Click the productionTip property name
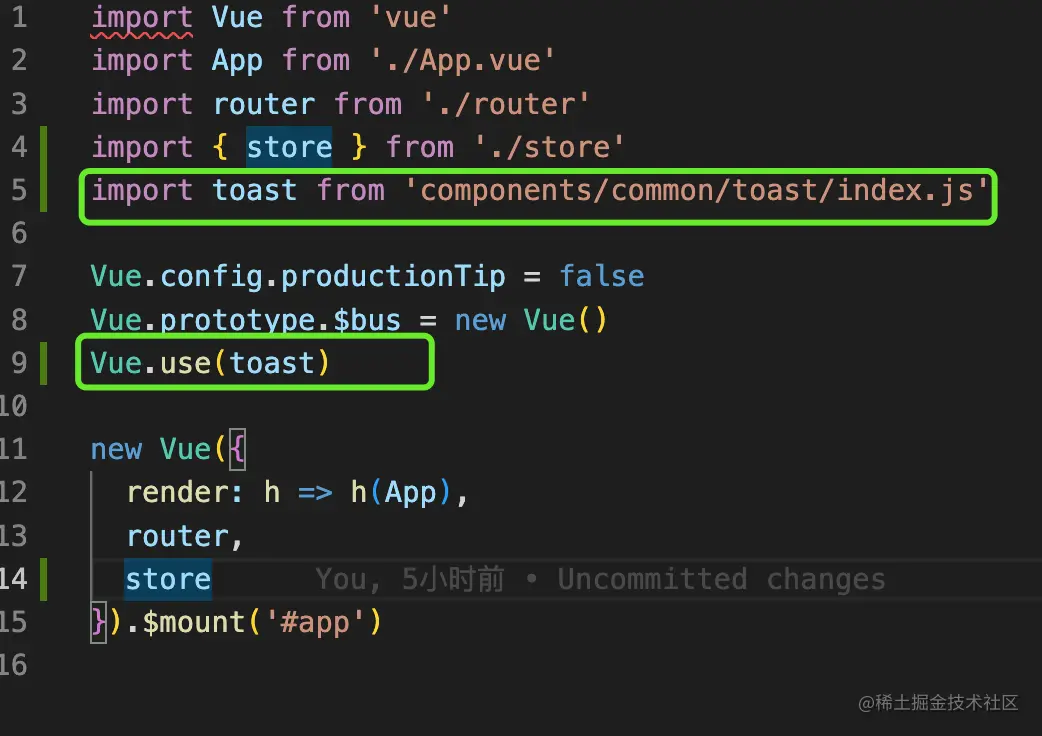 (392, 276)
